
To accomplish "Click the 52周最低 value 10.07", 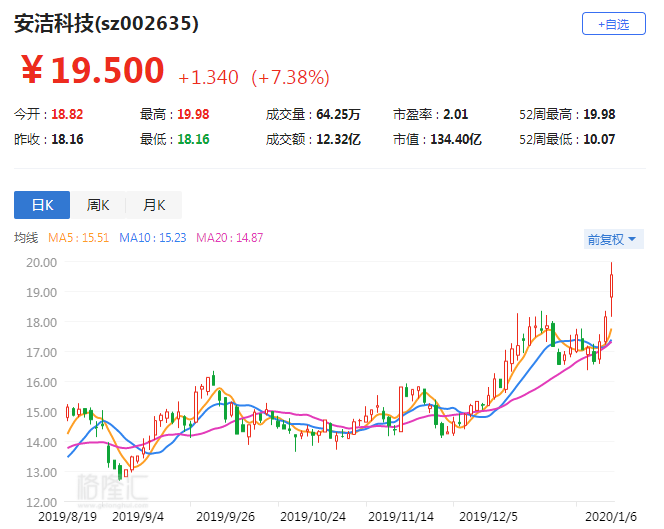I will [599, 139].
